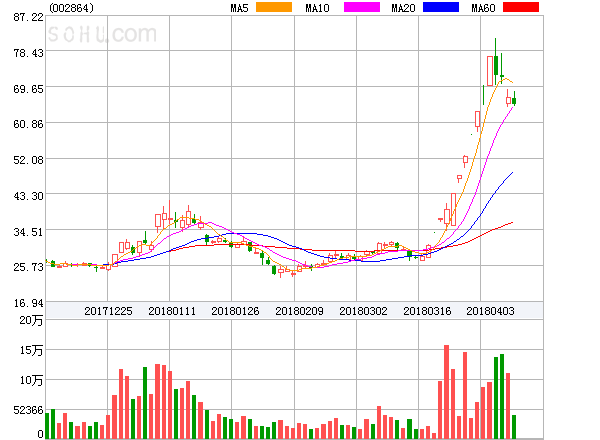The image size is (600, 440).
Task: Select the MA10 legend label
Action: pos(317,8)
